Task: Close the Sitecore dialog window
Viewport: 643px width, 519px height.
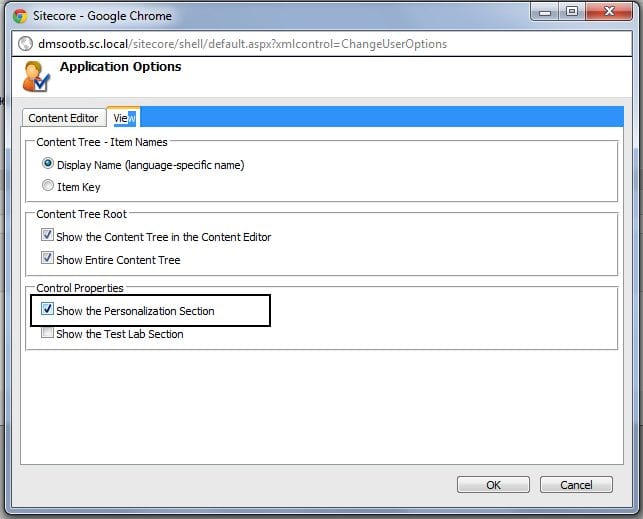Action: (x=609, y=11)
